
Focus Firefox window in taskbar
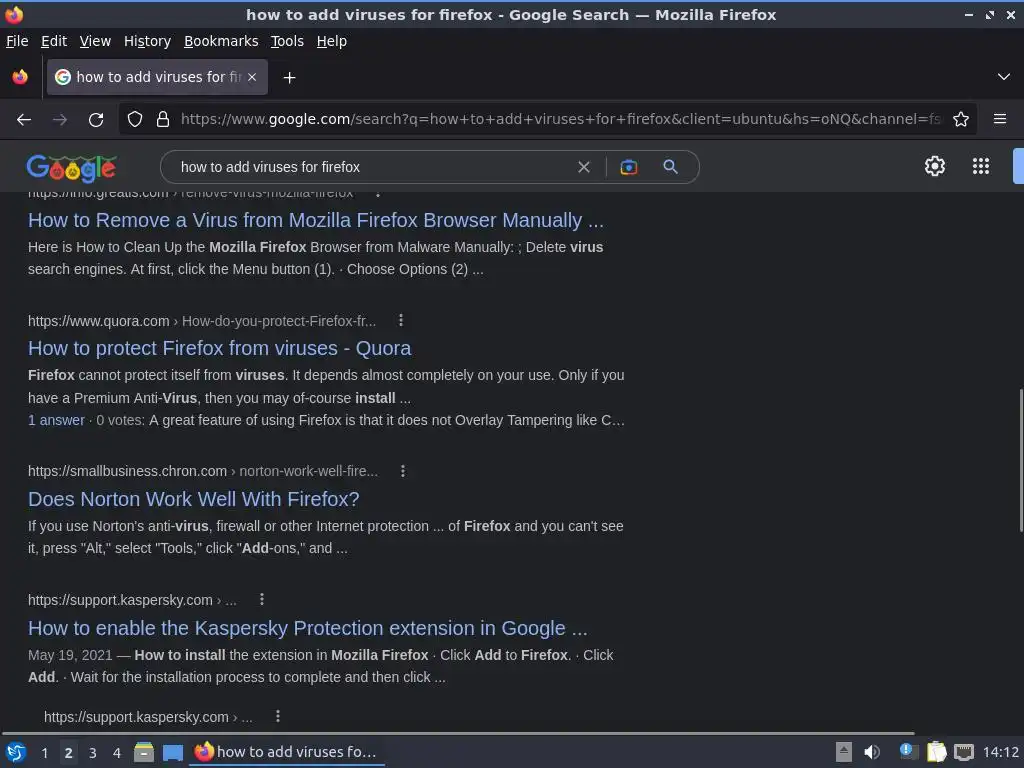(287, 752)
